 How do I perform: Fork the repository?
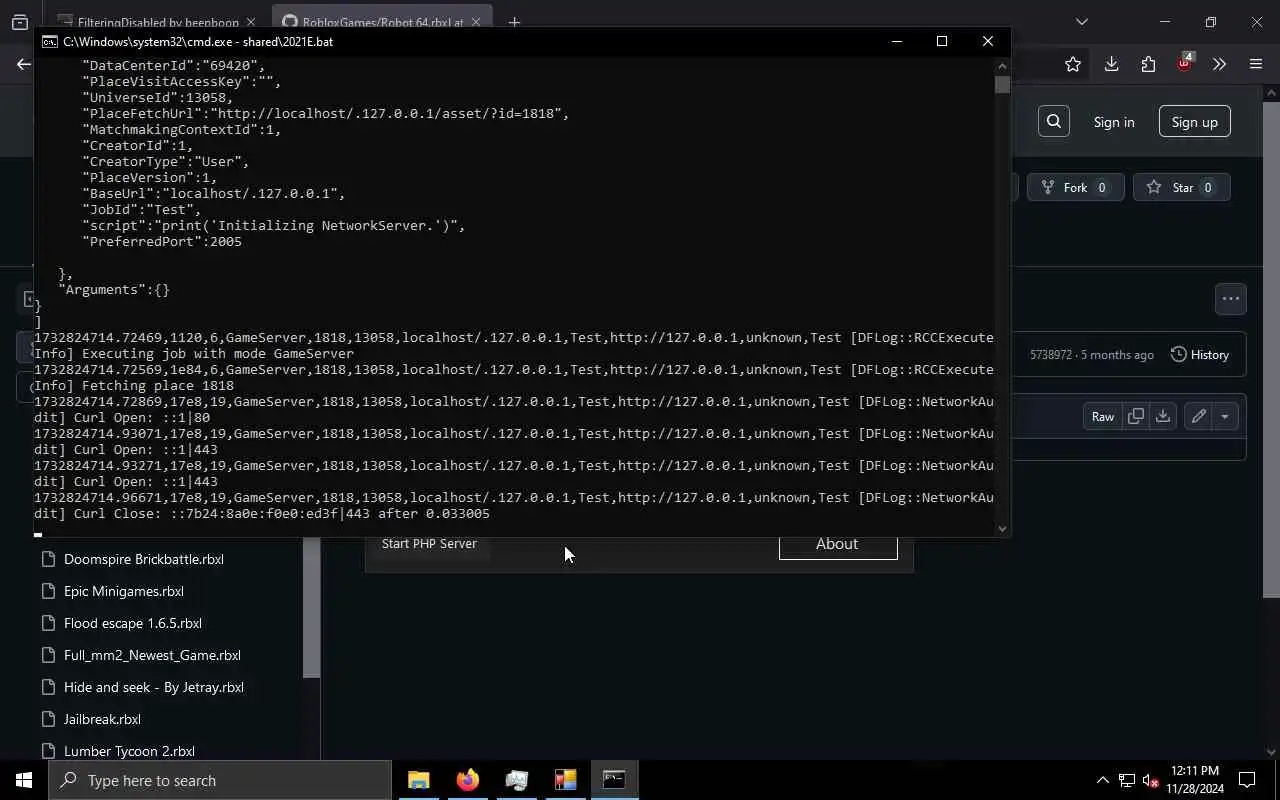(x=1075, y=187)
